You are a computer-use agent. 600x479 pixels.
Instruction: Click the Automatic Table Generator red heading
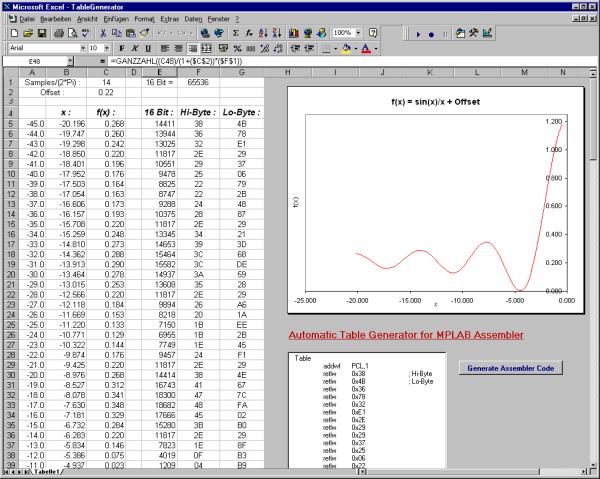click(x=405, y=335)
